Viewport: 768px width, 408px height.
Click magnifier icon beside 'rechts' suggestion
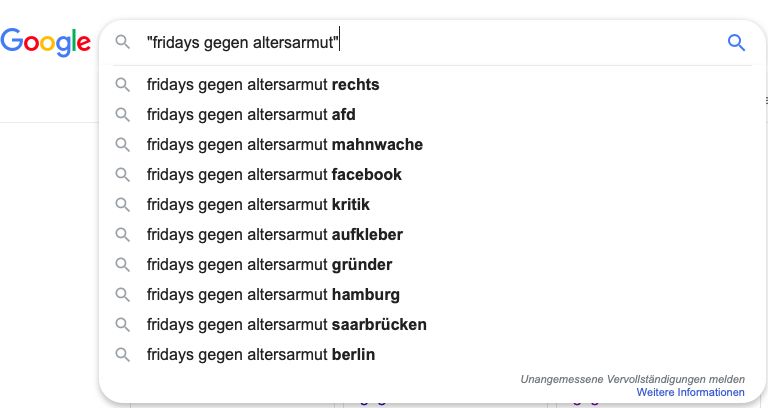pyautogui.click(x=123, y=85)
